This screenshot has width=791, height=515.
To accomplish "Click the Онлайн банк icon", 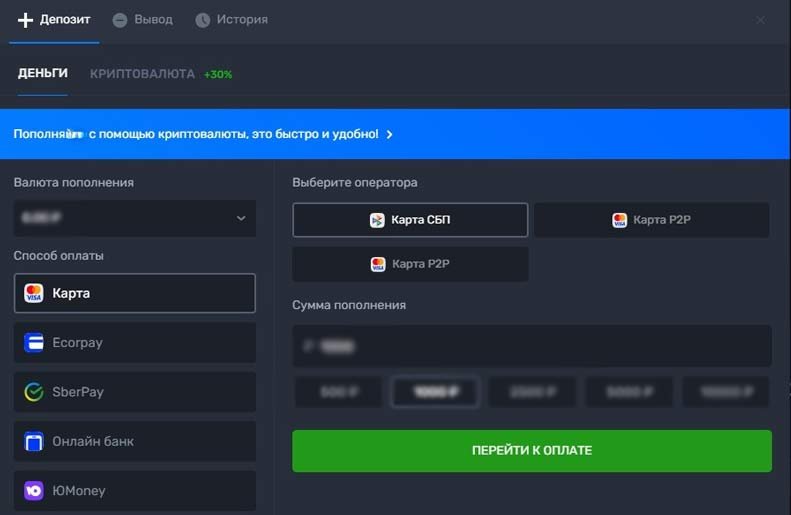I will click(34, 441).
